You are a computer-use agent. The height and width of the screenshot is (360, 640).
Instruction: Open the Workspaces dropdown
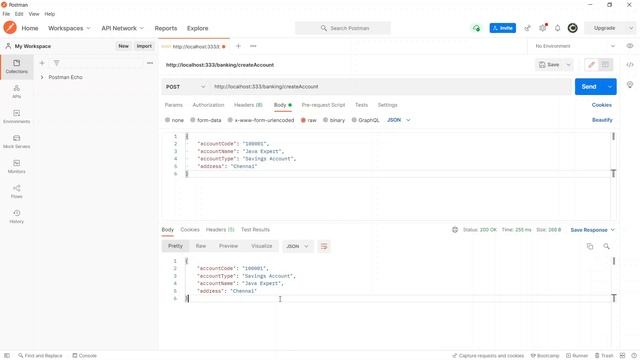click(69, 28)
